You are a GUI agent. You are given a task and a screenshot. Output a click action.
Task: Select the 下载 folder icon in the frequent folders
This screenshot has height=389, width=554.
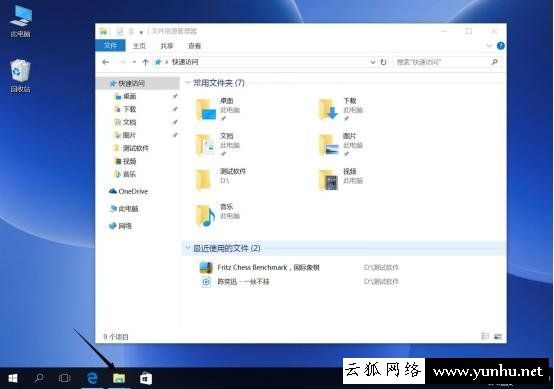click(x=329, y=110)
